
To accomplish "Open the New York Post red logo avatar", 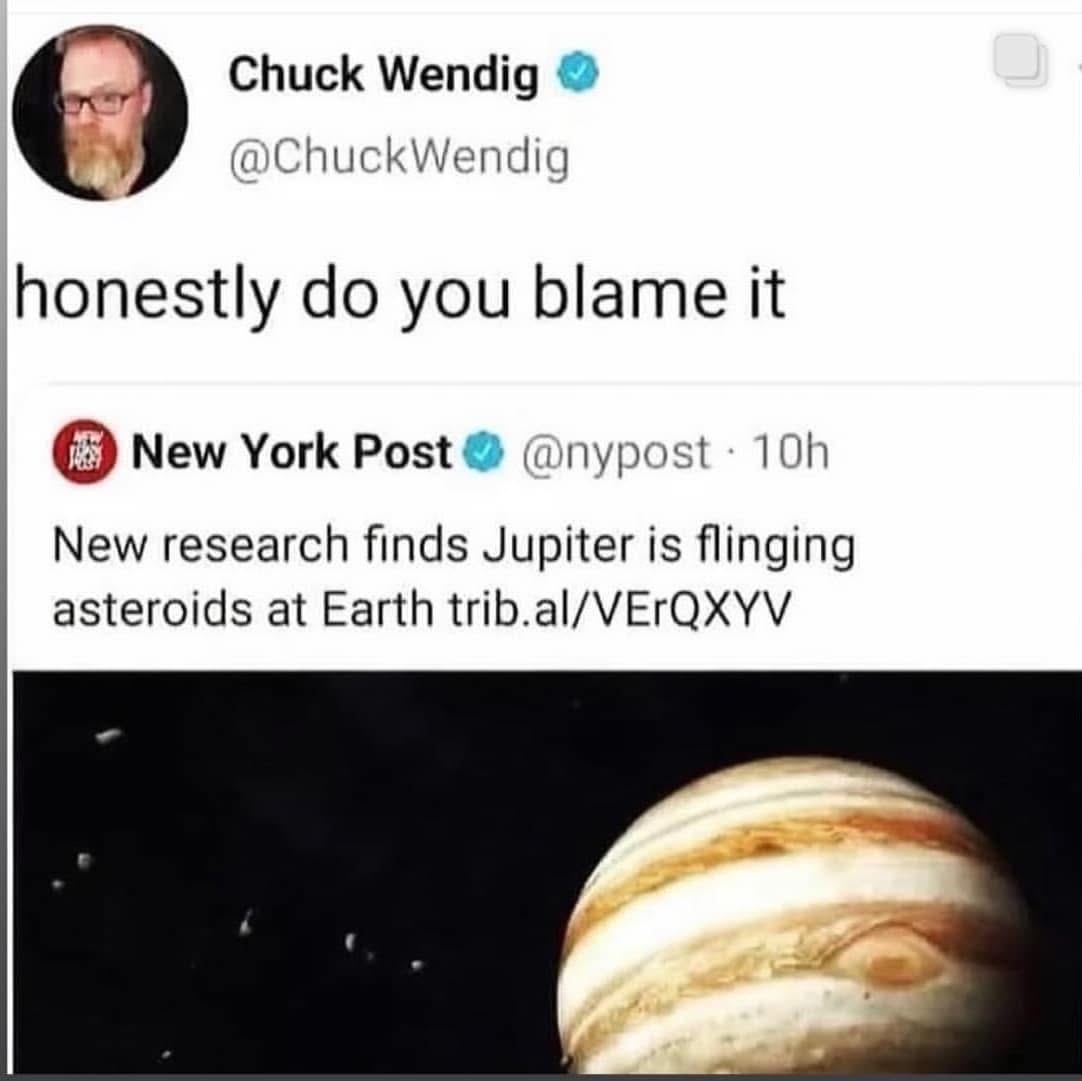I will click(86, 452).
